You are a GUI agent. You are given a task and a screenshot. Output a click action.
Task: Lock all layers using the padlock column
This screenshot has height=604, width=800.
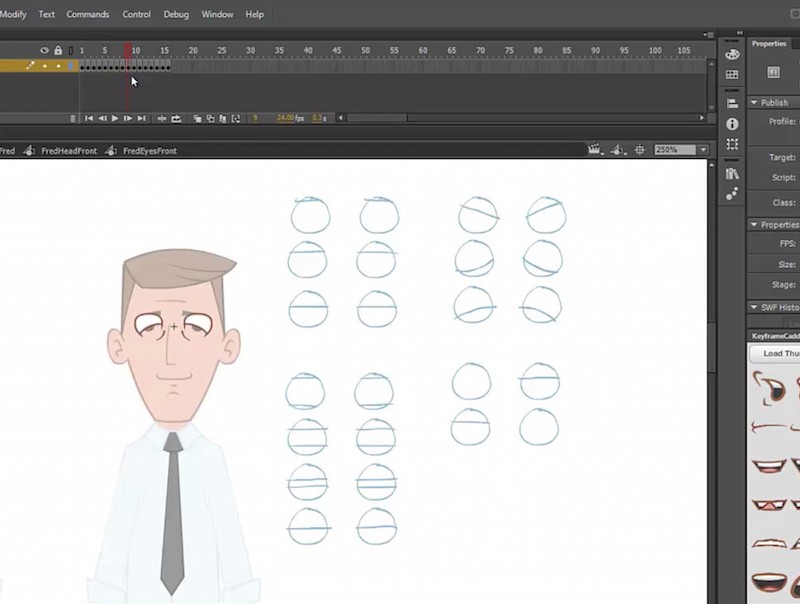tap(57, 48)
